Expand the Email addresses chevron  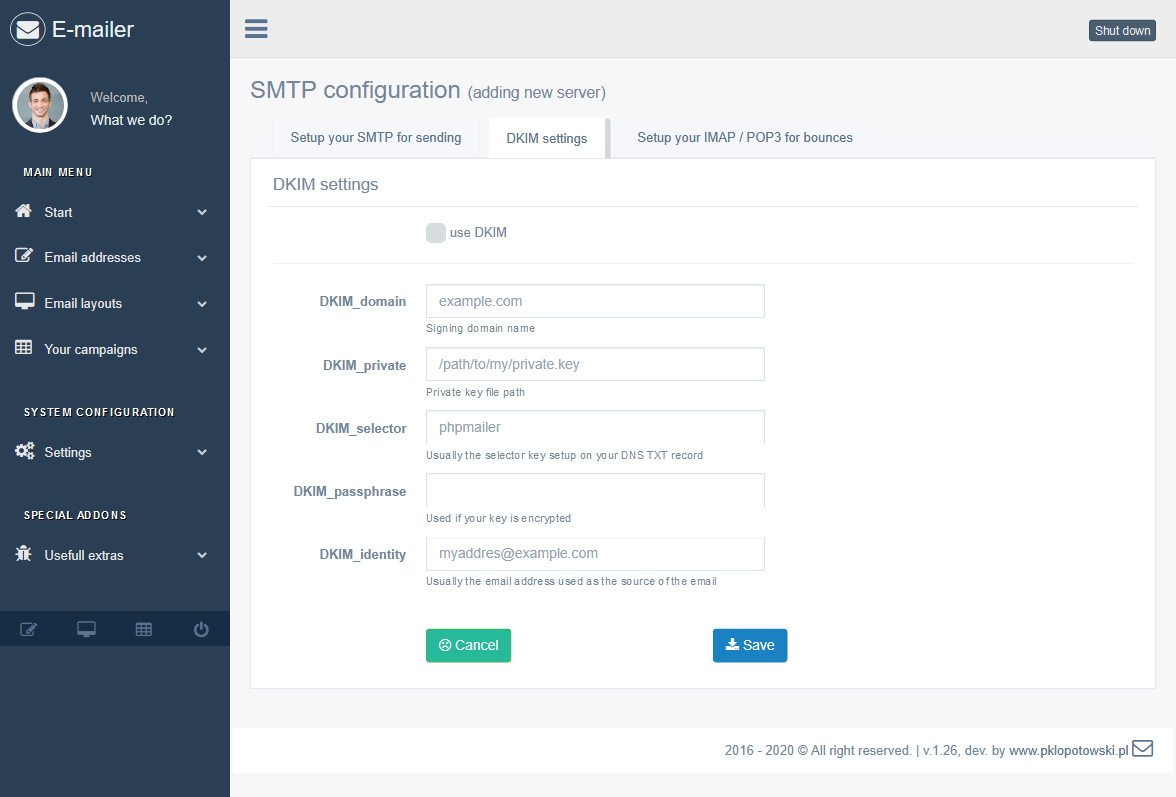pyautogui.click(x=202, y=258)
